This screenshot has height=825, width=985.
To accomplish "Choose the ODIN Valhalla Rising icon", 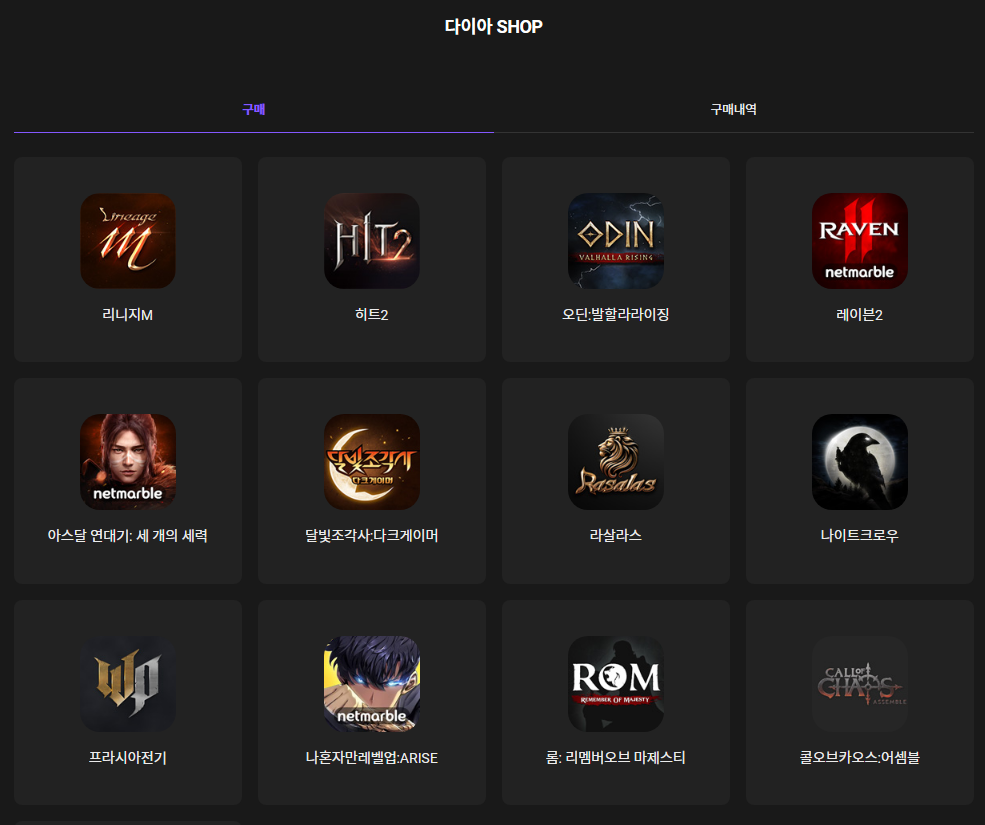I will [616, 241].
